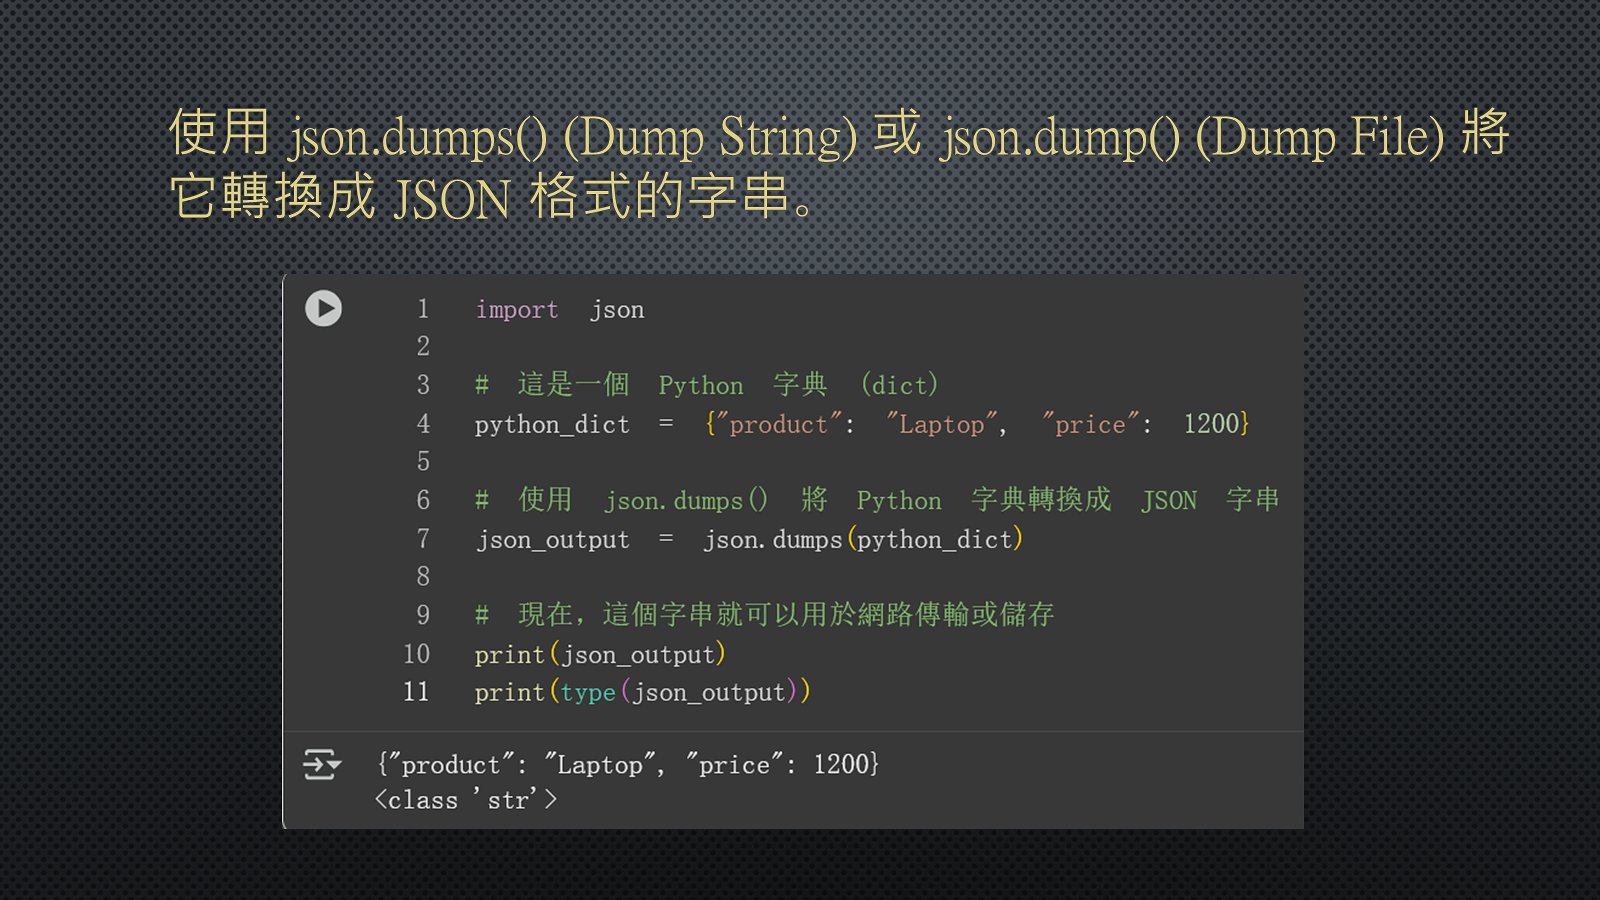The width and height of the screenshot is (1600, 900).
Task: Click the print(json_output) statement
Action: [x=599, y=655]
